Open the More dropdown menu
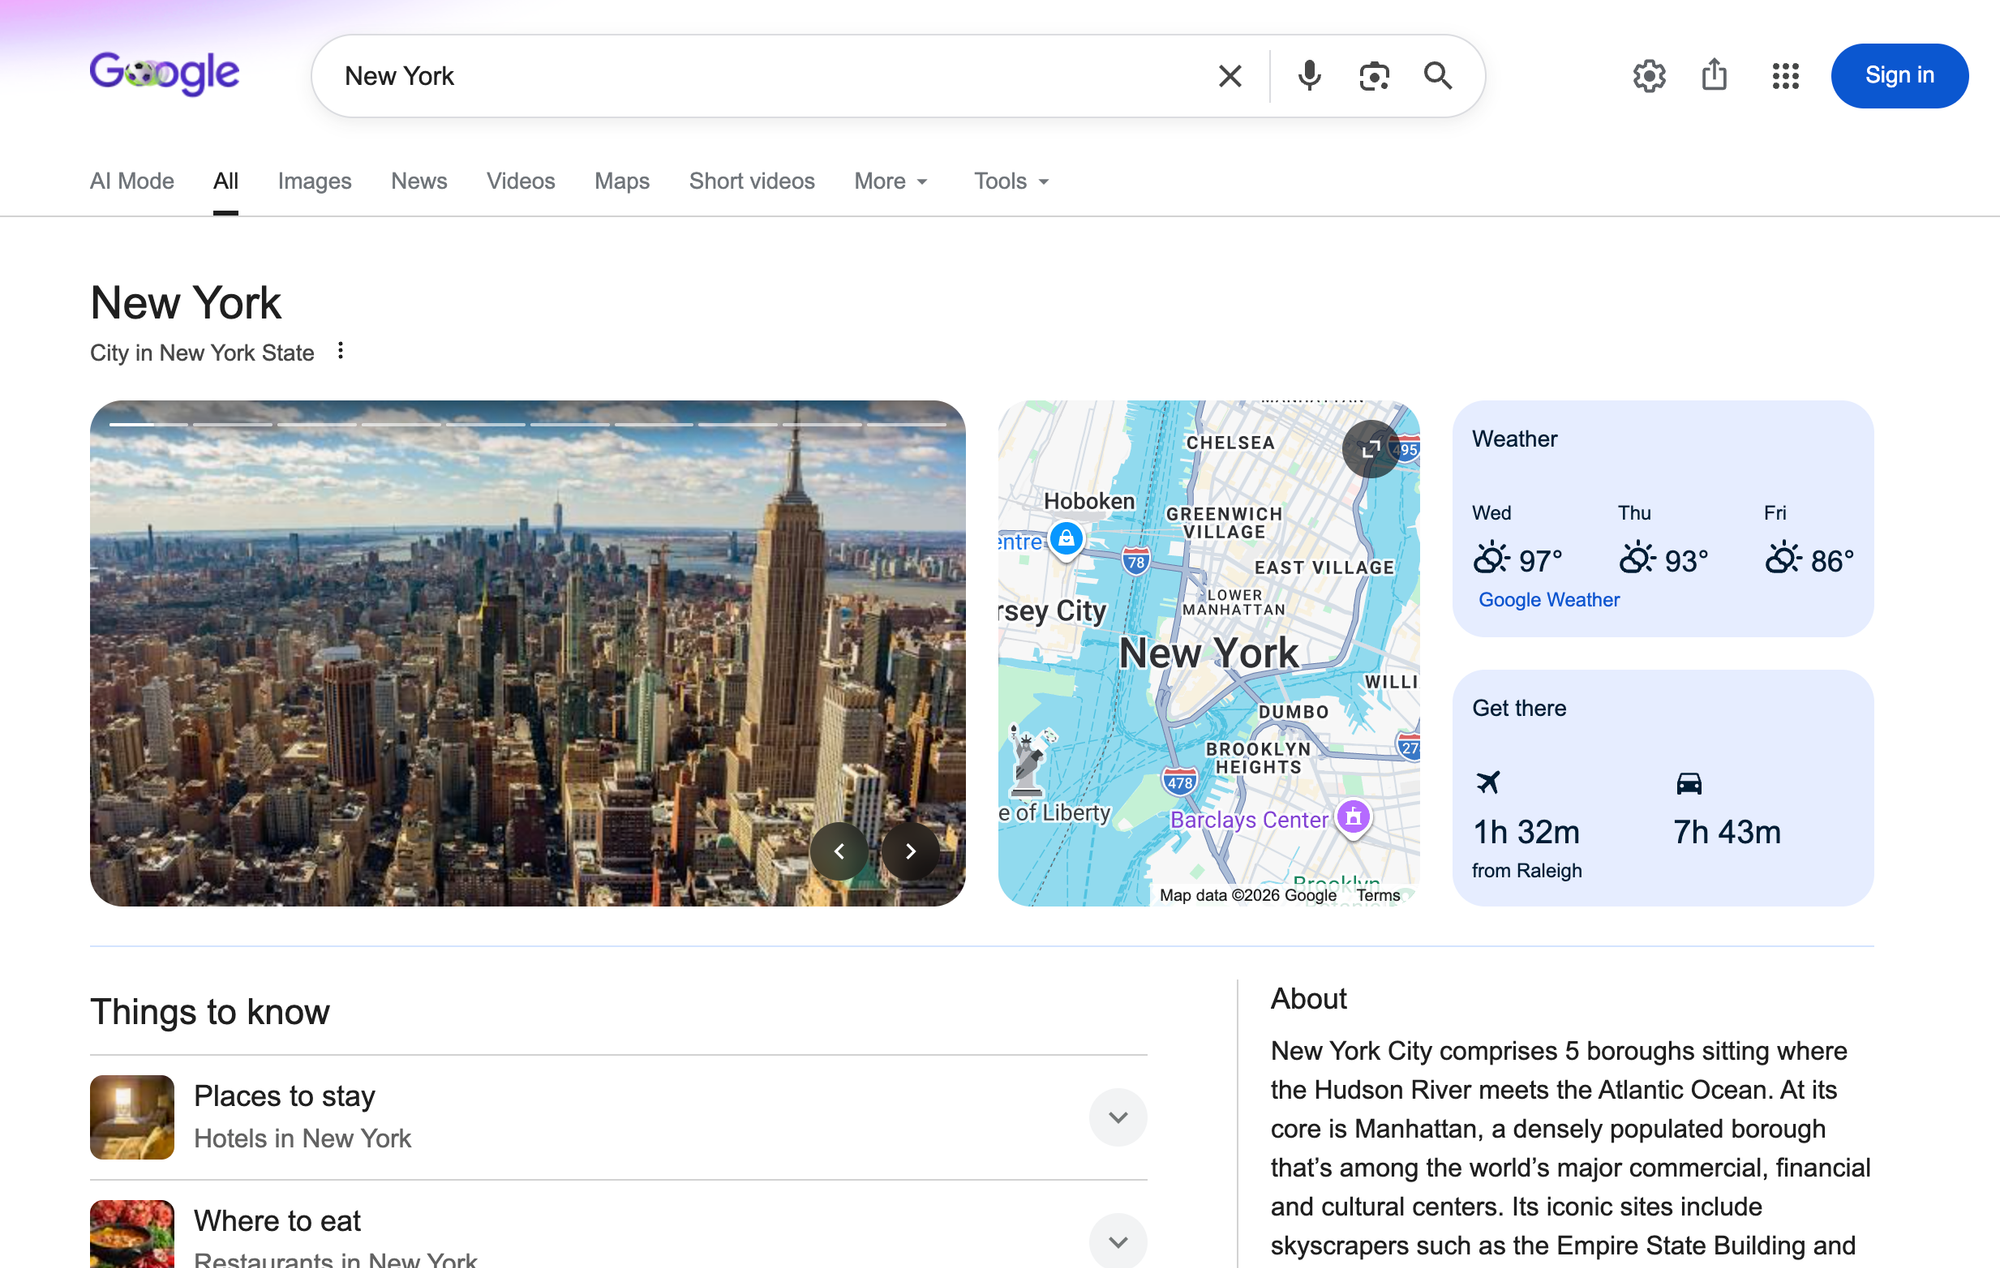The height and width of the screenshot is (1268, 2000). pyautogui.click(x=891, y=181)
